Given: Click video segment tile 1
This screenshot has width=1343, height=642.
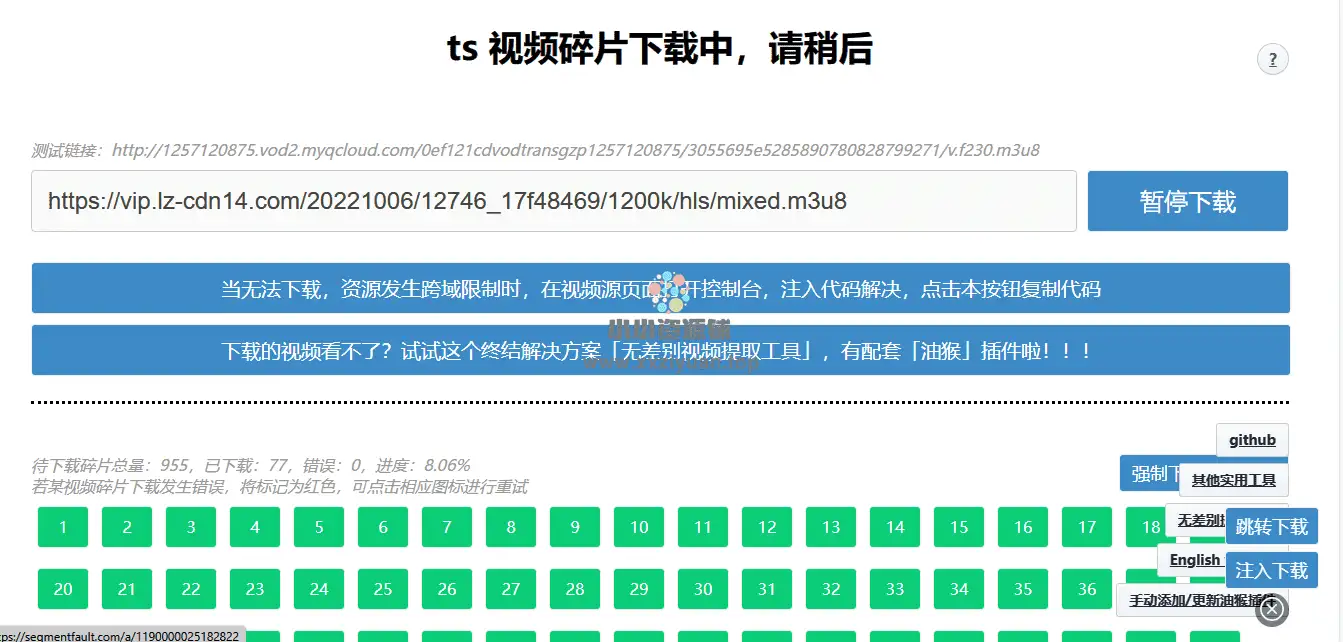Looking at the screenshot, I should (x=63, y=527).
